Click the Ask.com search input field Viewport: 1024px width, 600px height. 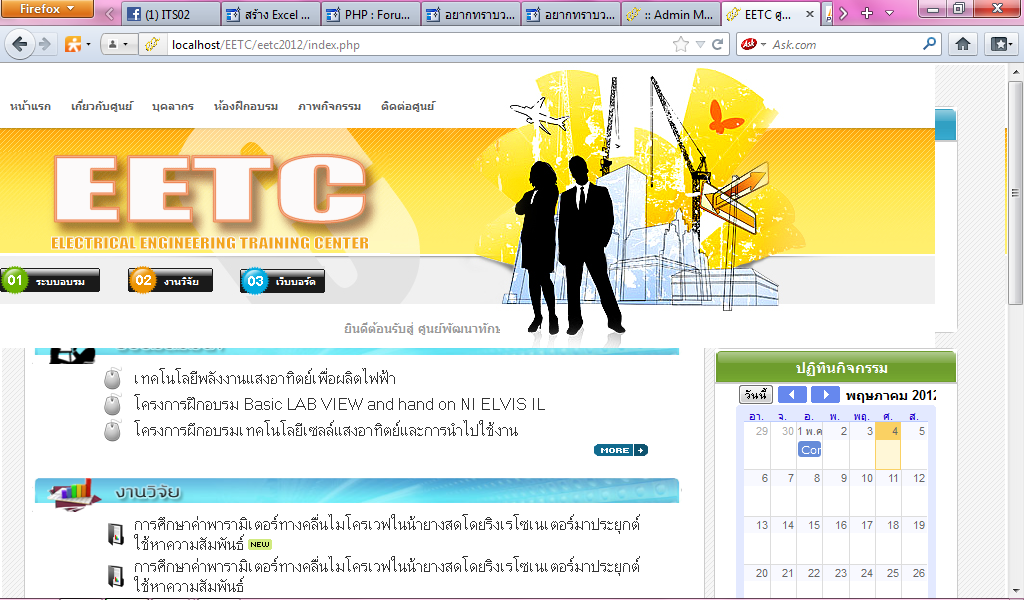pyautogui.click(x=844, y=44)
